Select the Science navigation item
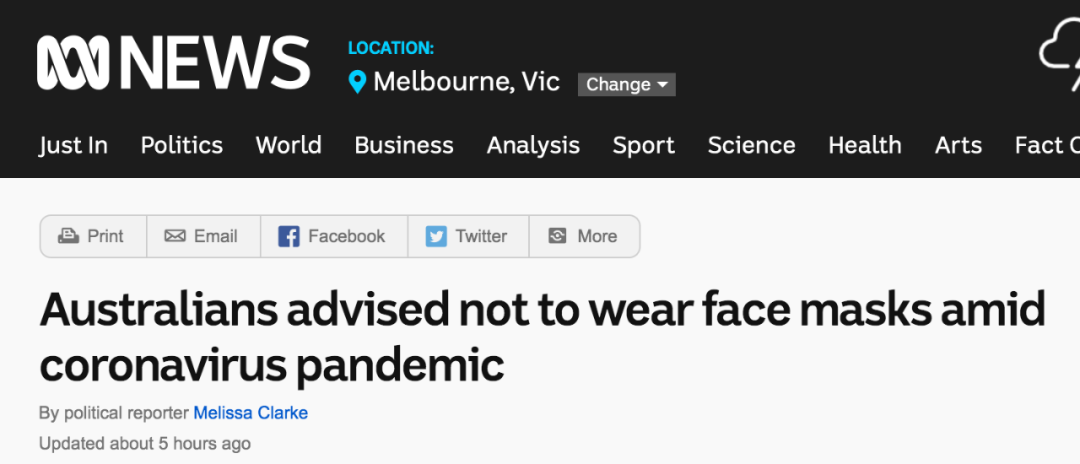1080x464 pixels. coord(751,145)
